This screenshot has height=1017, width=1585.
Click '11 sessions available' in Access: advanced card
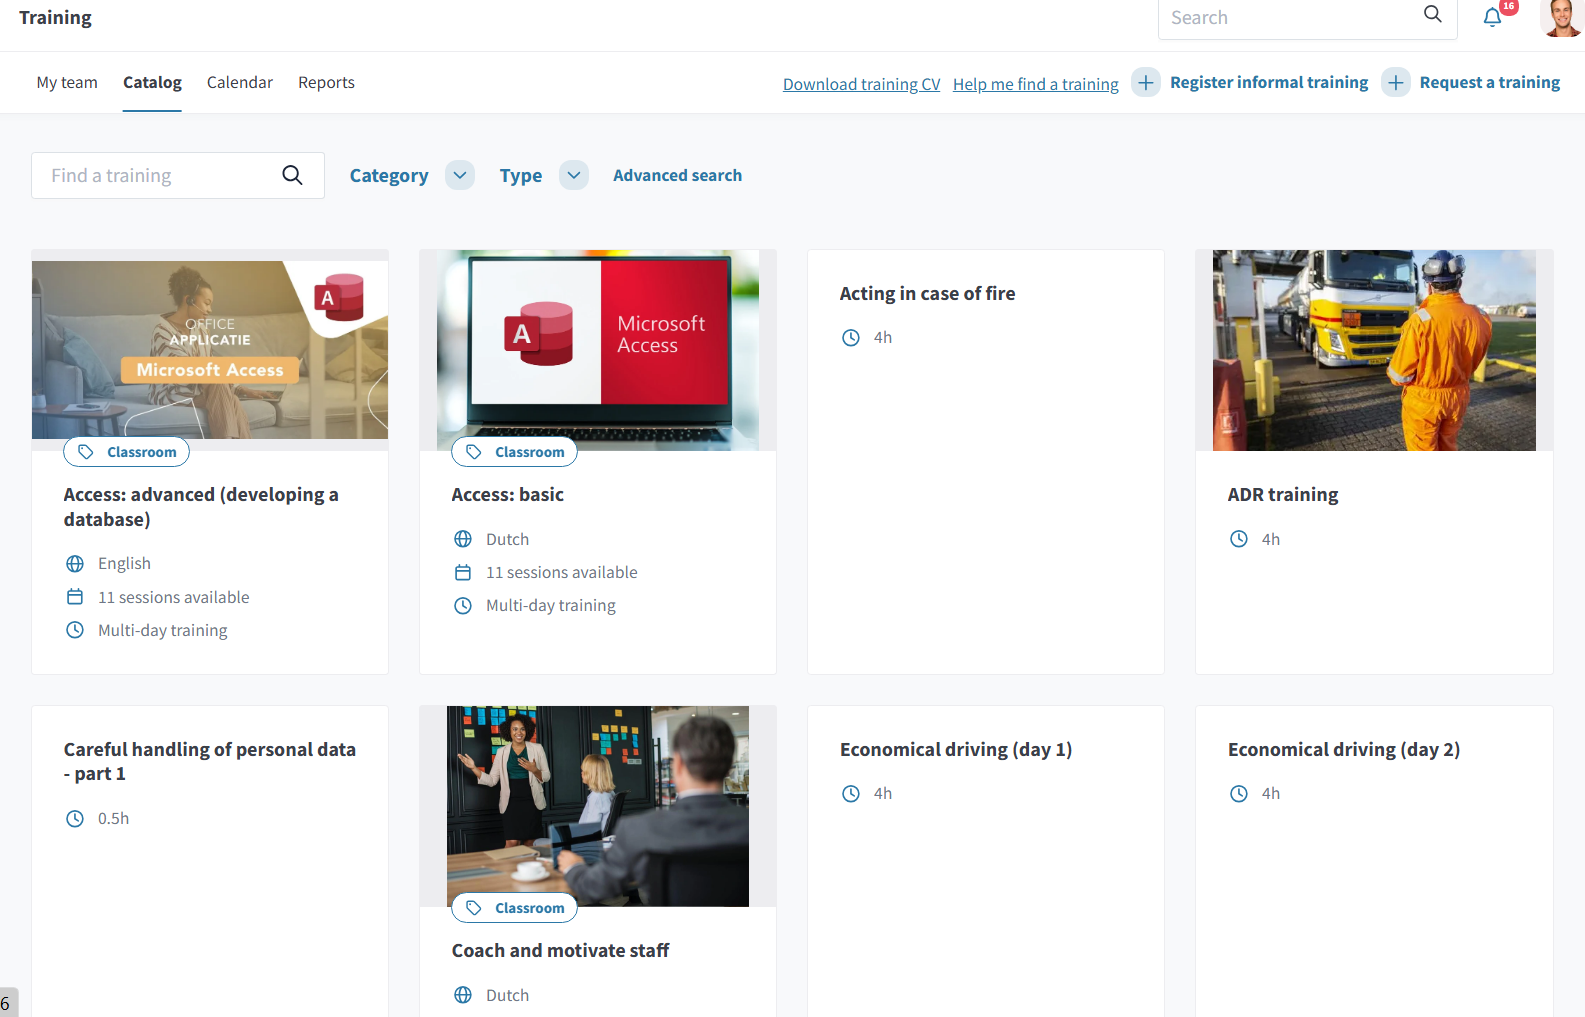point(174,597)
